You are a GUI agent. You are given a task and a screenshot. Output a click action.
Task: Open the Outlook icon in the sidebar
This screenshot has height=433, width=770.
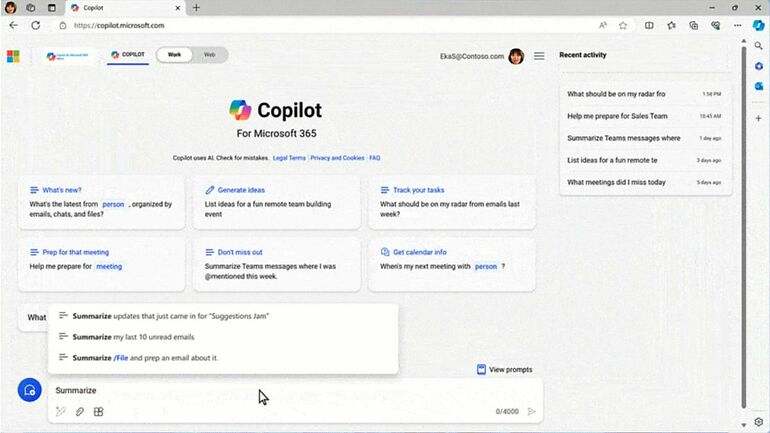pyautogui.click(x=759, y=86)
